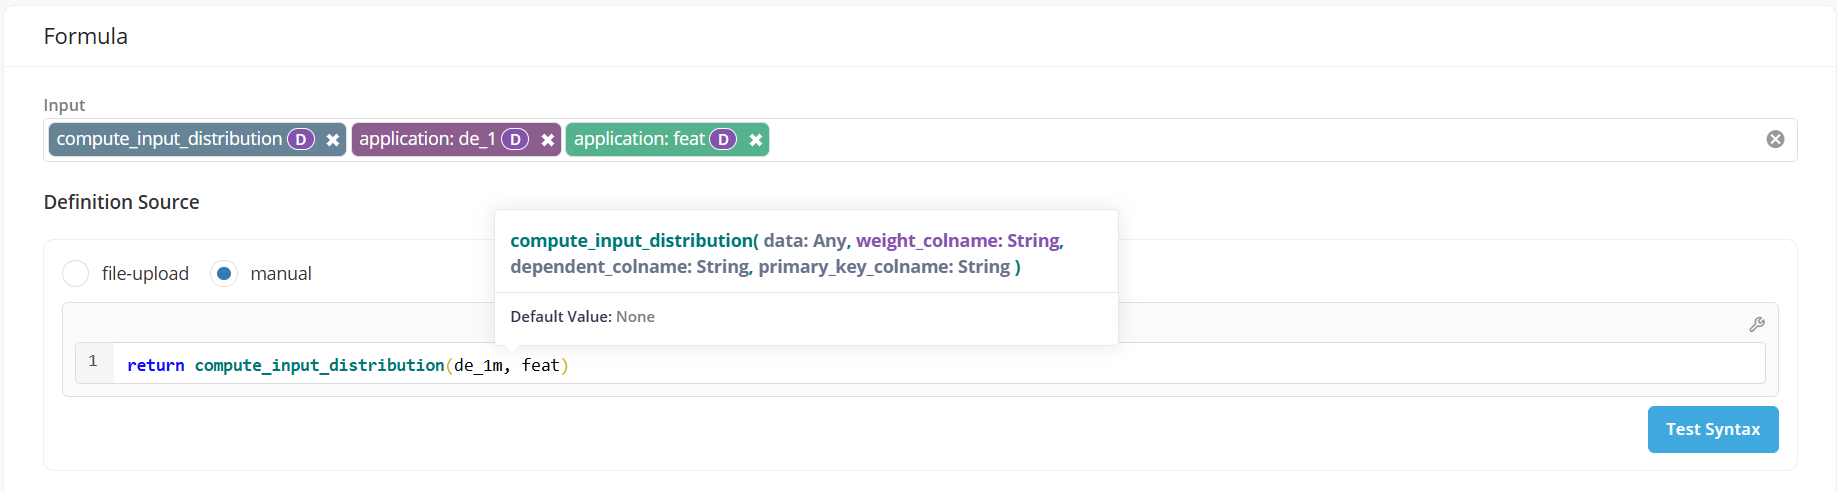Screen dimensions: 1837x492
Task: Clear all inputs with circled X icon
Action: 1775,139
